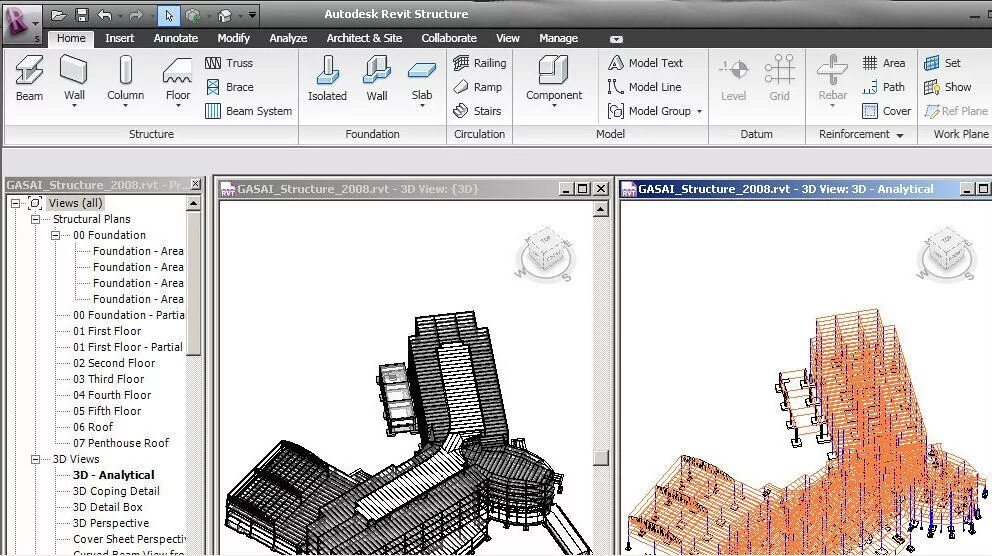
Task: Open the 01 First Floor plan
Action: [x=107, y=331]
